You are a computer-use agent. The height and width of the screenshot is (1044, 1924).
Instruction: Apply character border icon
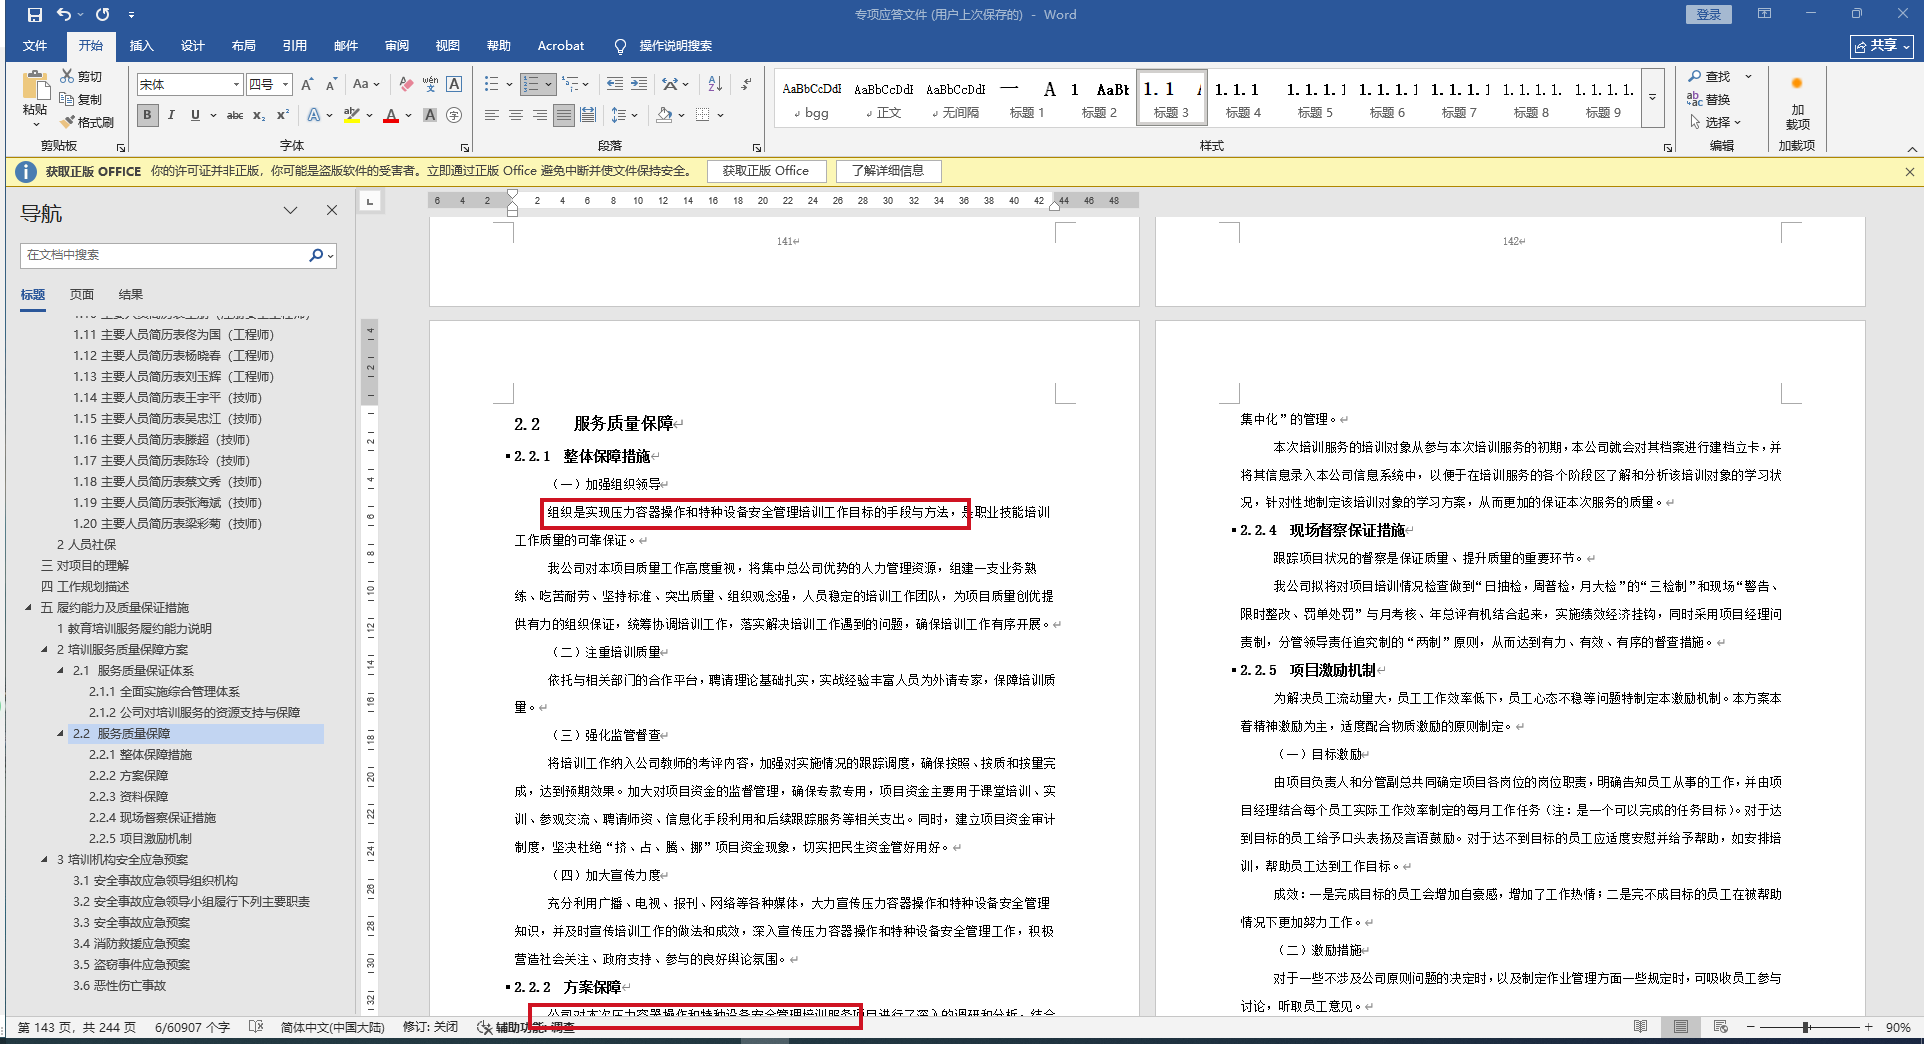[454, 84]
